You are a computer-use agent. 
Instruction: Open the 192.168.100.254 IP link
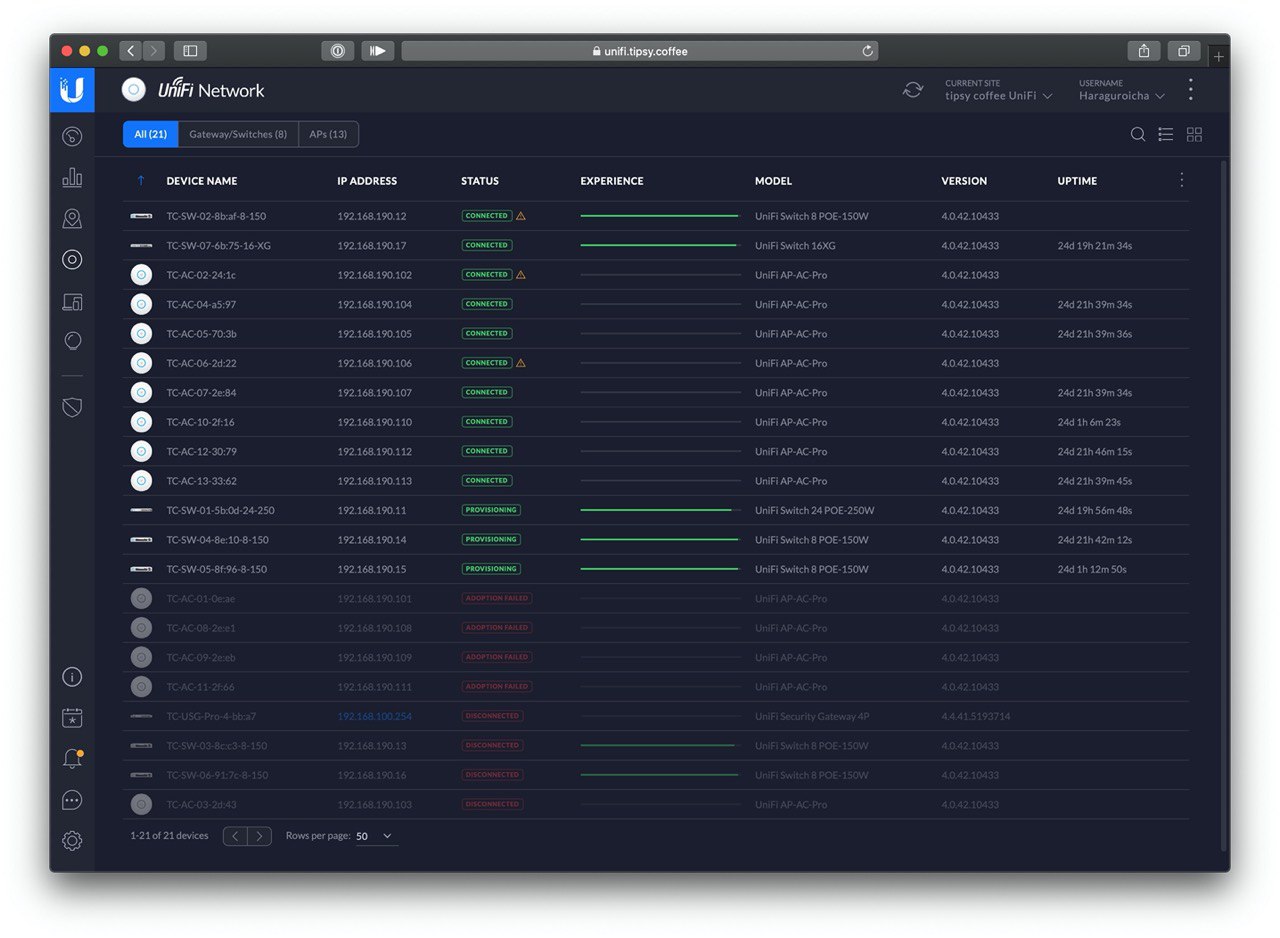pos(374,716)
